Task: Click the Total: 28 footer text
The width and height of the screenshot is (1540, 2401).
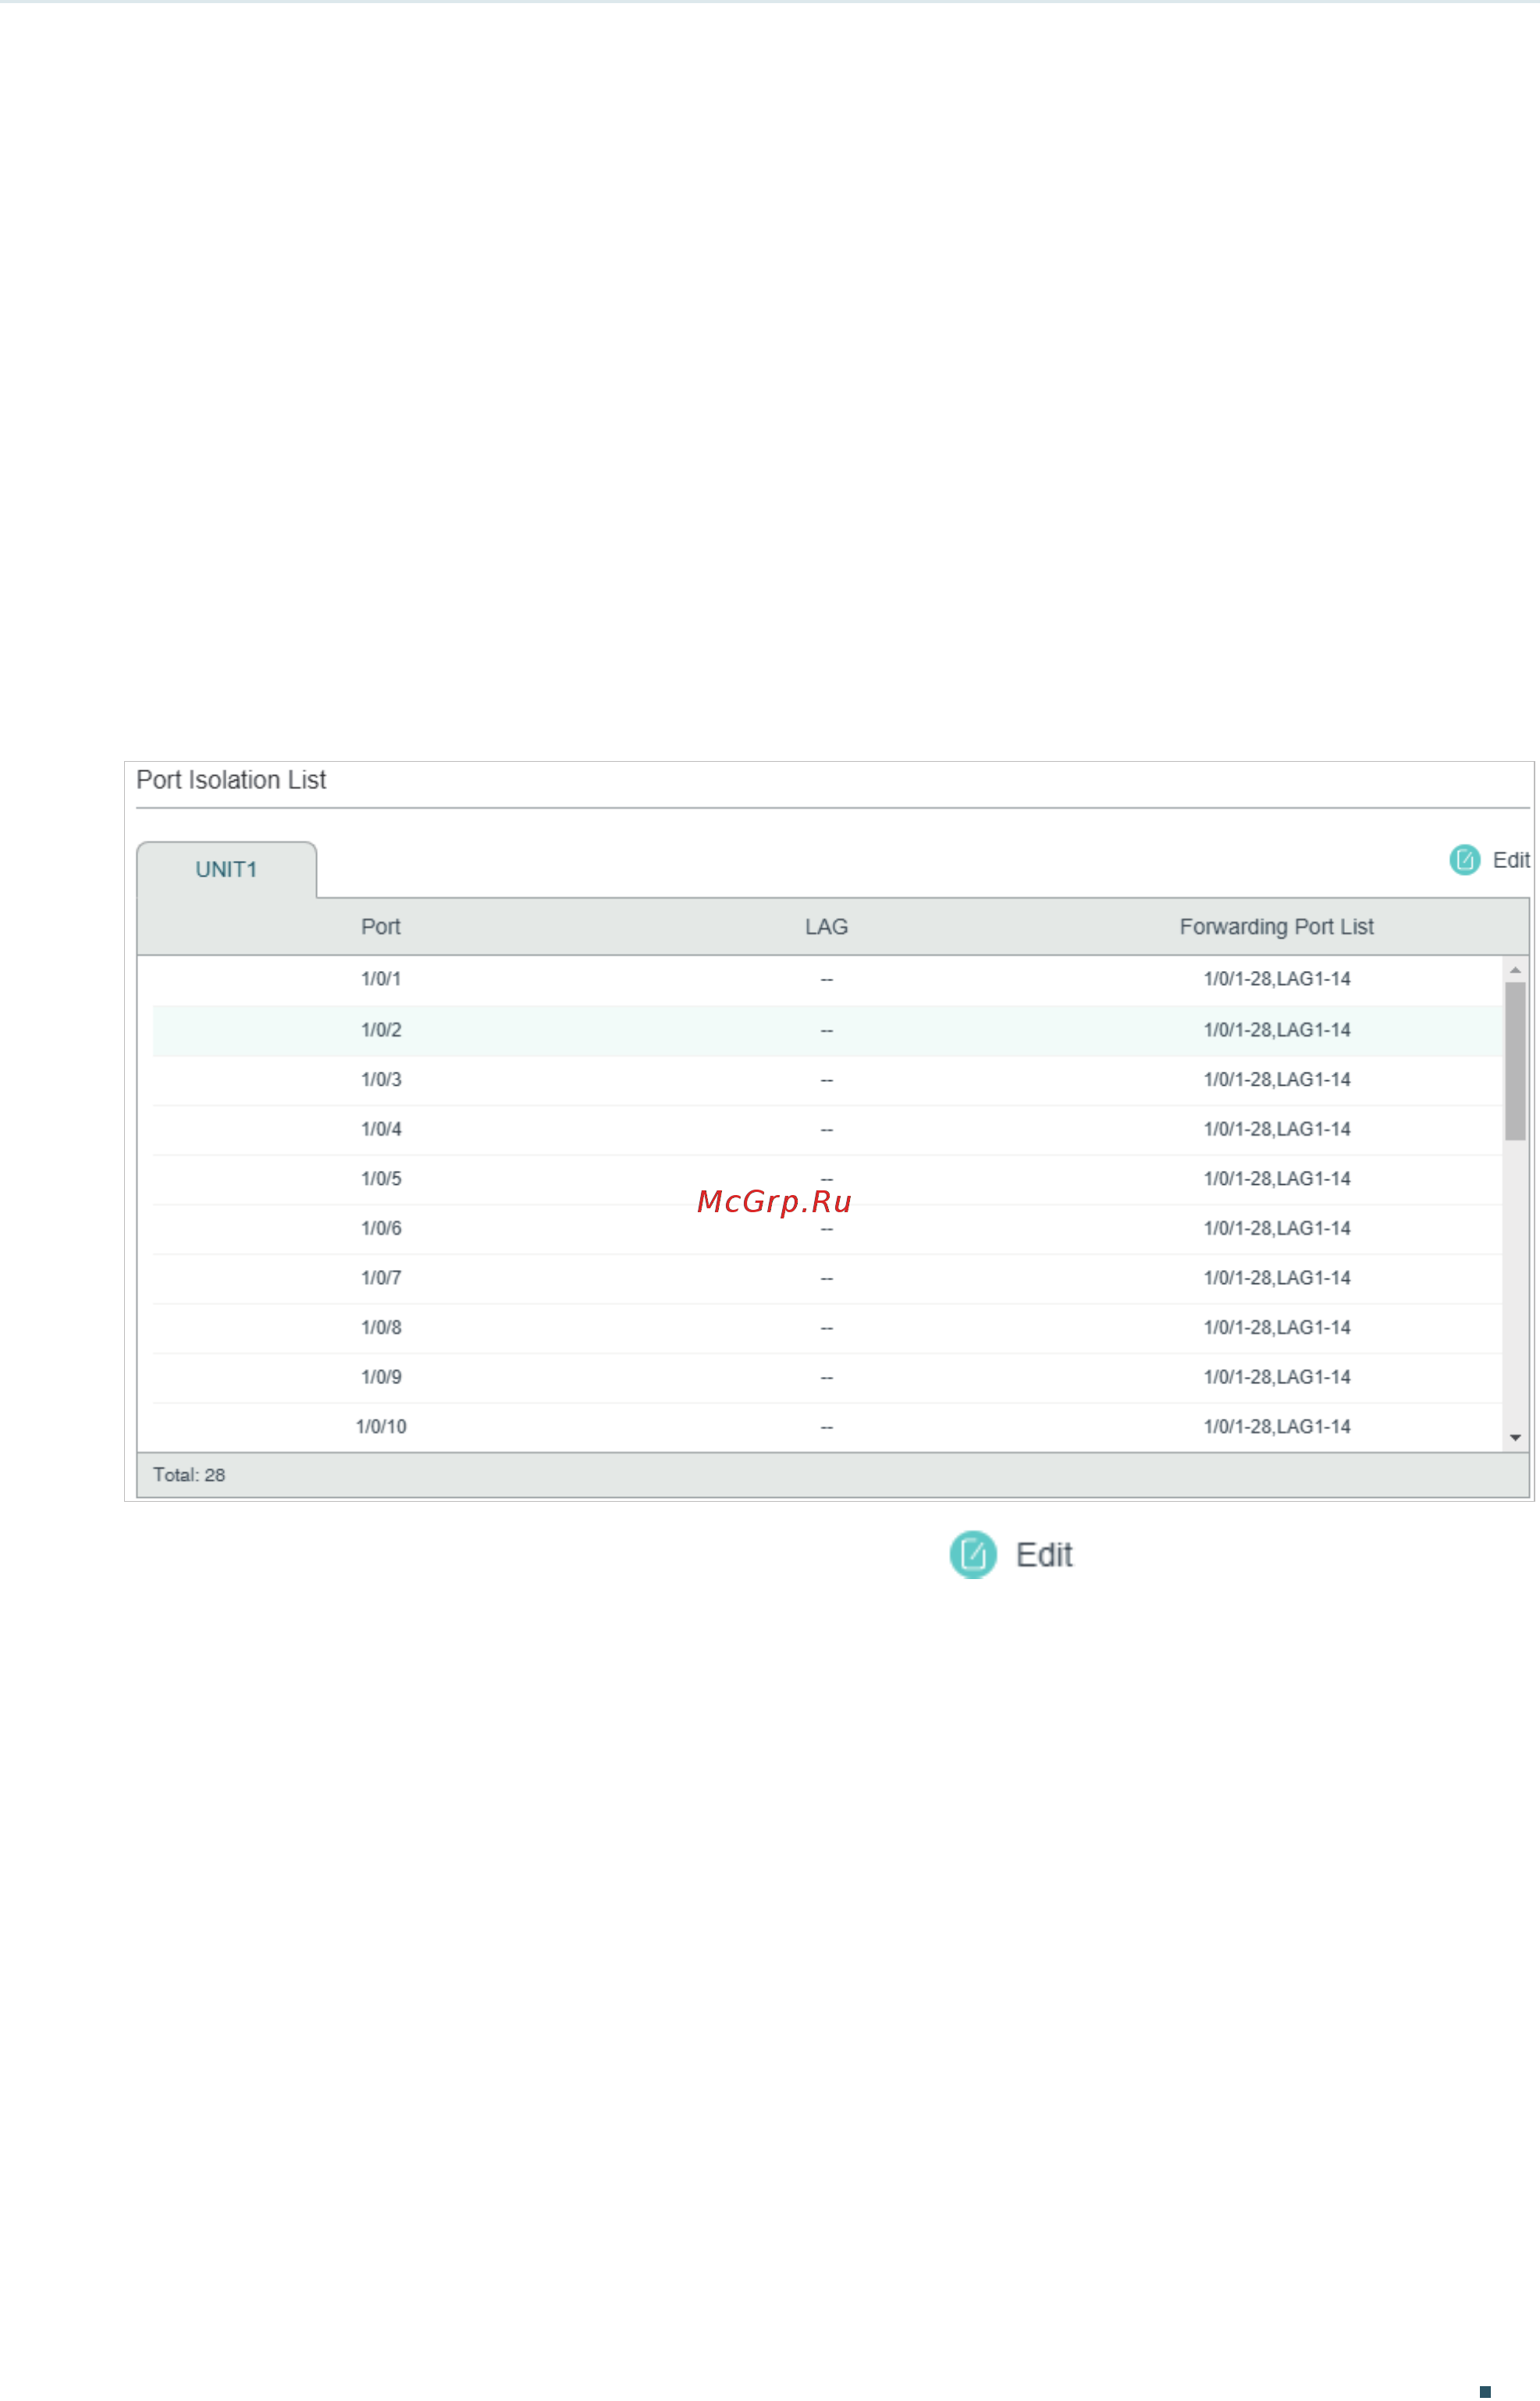Action: click(189, 1475)
